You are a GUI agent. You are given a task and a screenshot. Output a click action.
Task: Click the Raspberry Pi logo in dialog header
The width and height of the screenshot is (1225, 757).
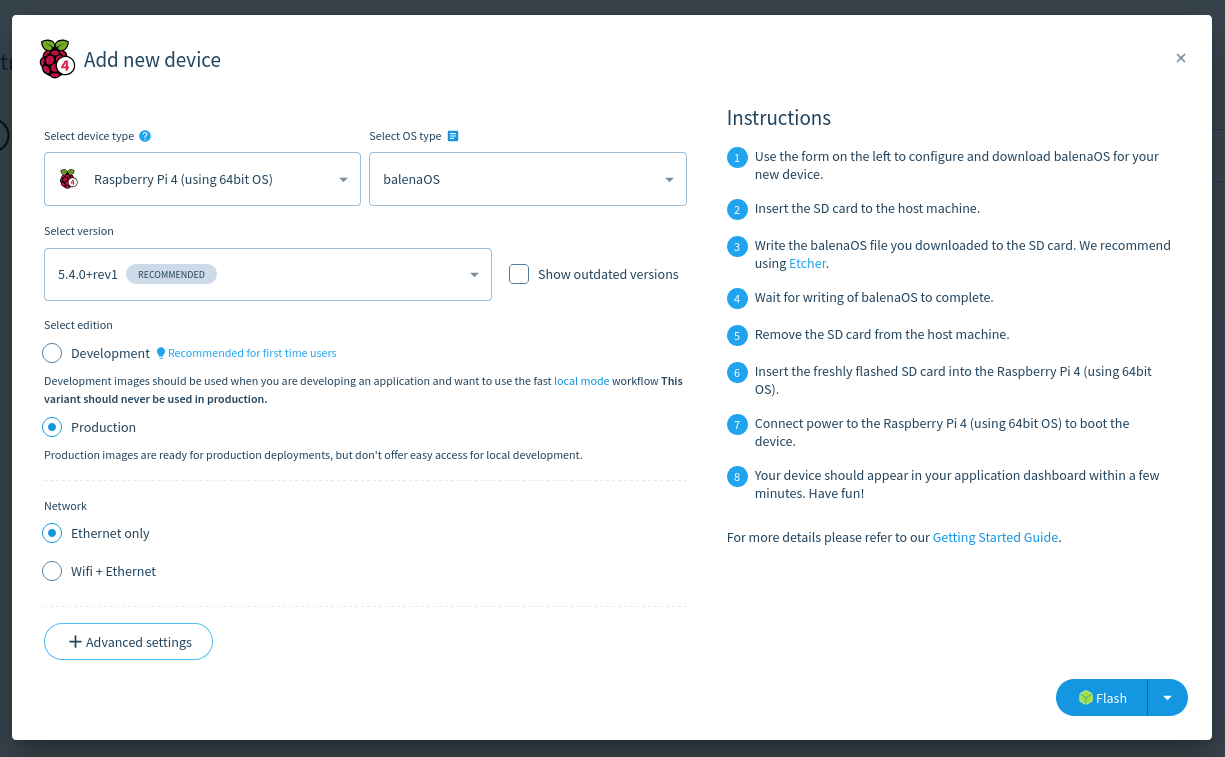(57, 59)
